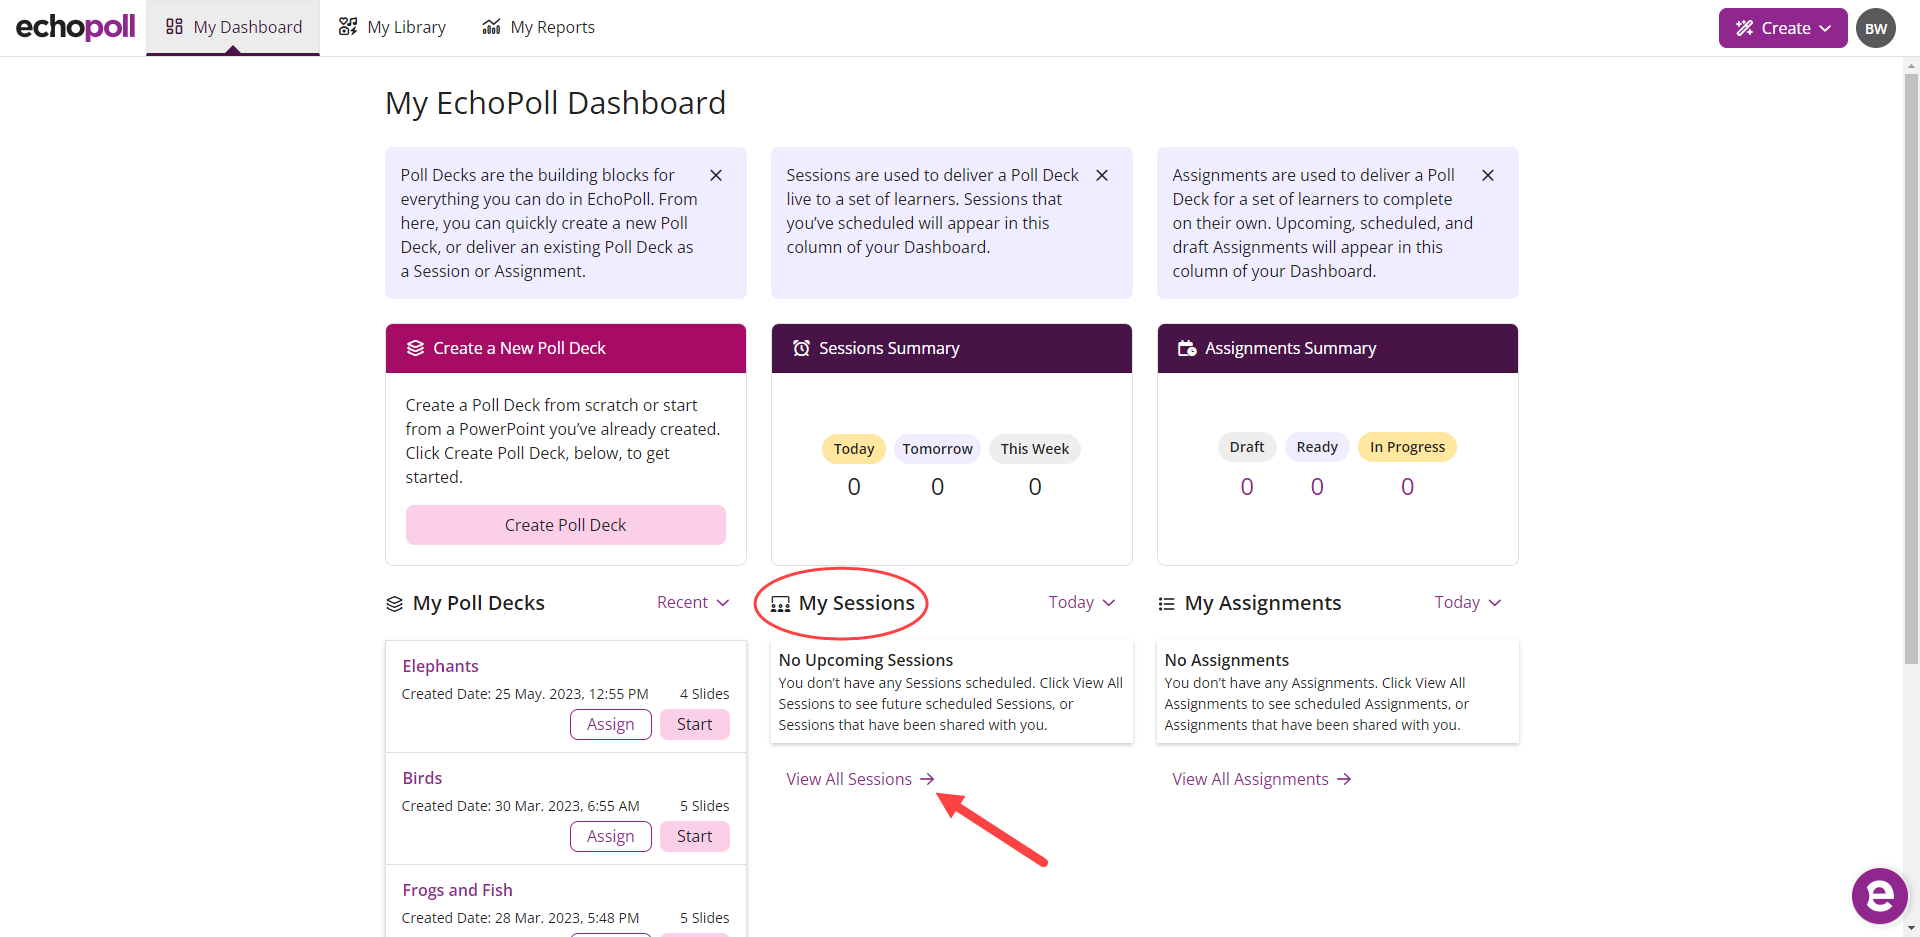Click the Ready assignments count zero
1920x937 pixels.
click(x=1317, y=487)
